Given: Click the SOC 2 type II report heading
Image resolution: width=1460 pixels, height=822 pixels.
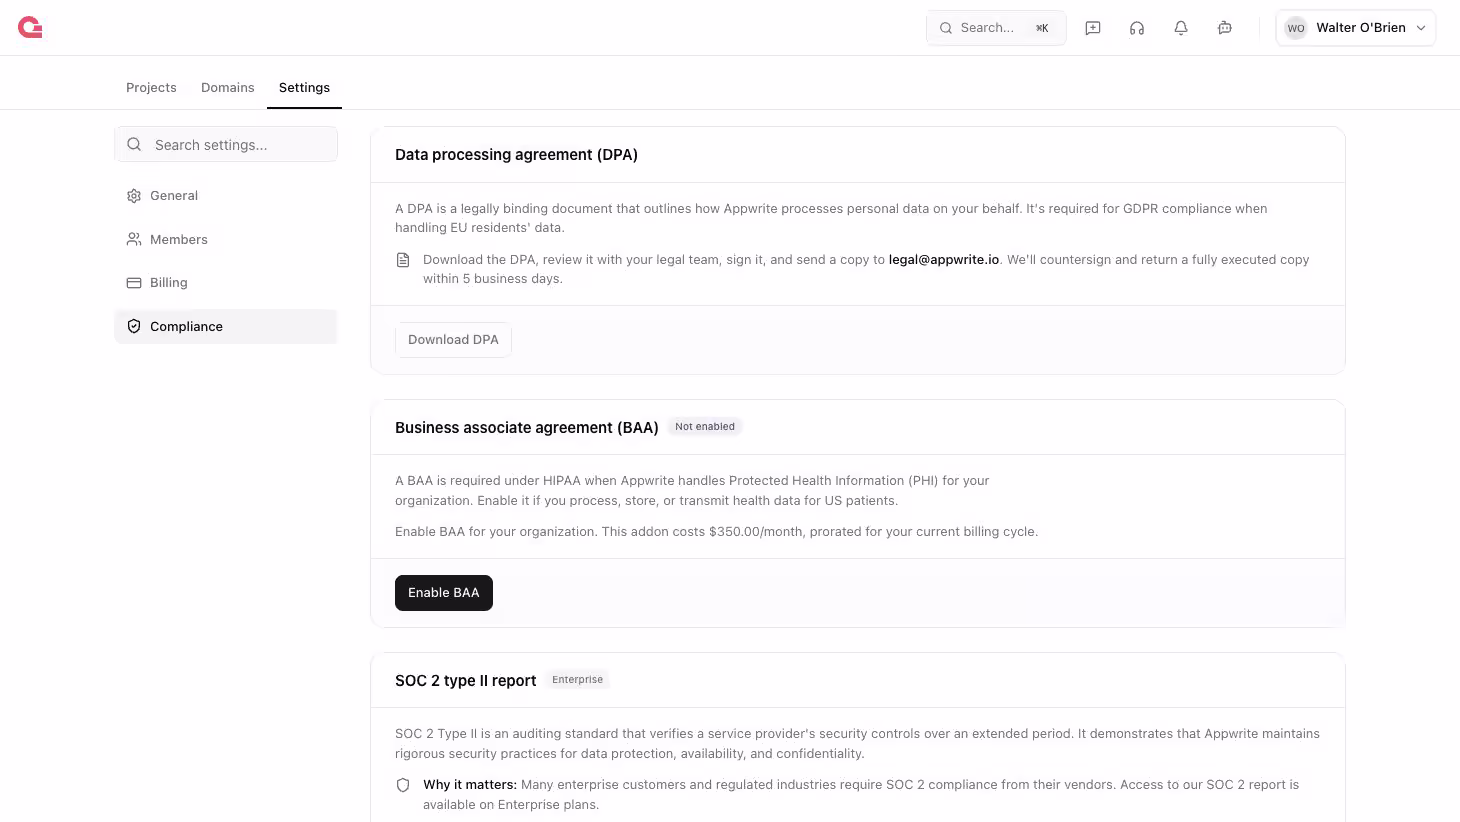Looking at the screenshot, I should click(466, 681).
